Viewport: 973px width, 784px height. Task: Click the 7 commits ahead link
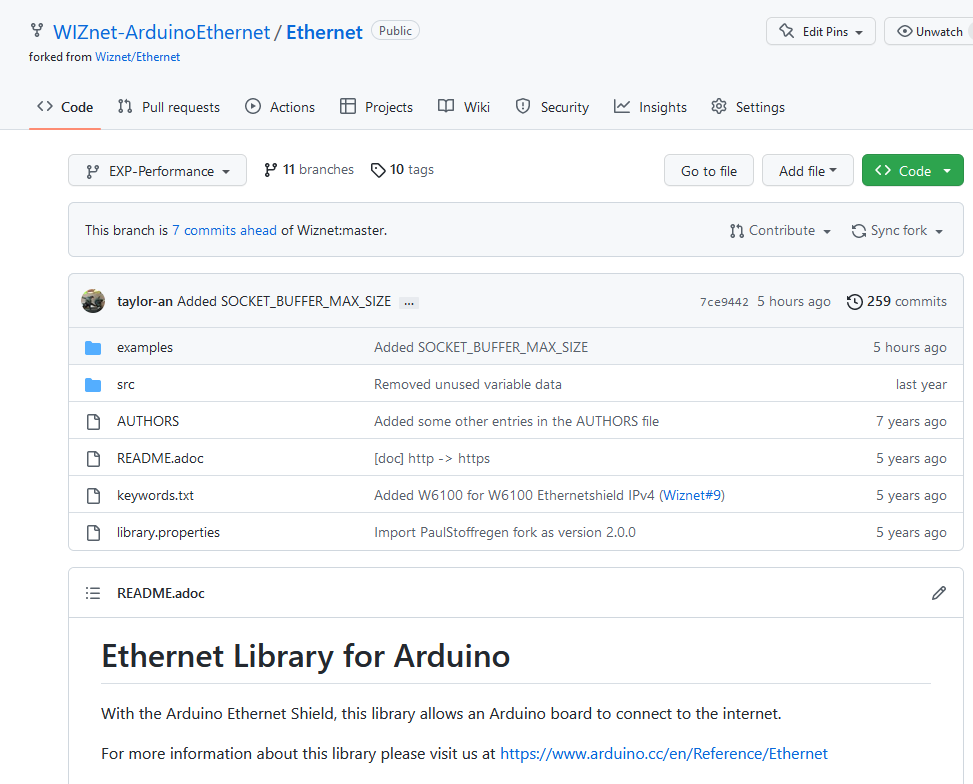tap(224, 230)
